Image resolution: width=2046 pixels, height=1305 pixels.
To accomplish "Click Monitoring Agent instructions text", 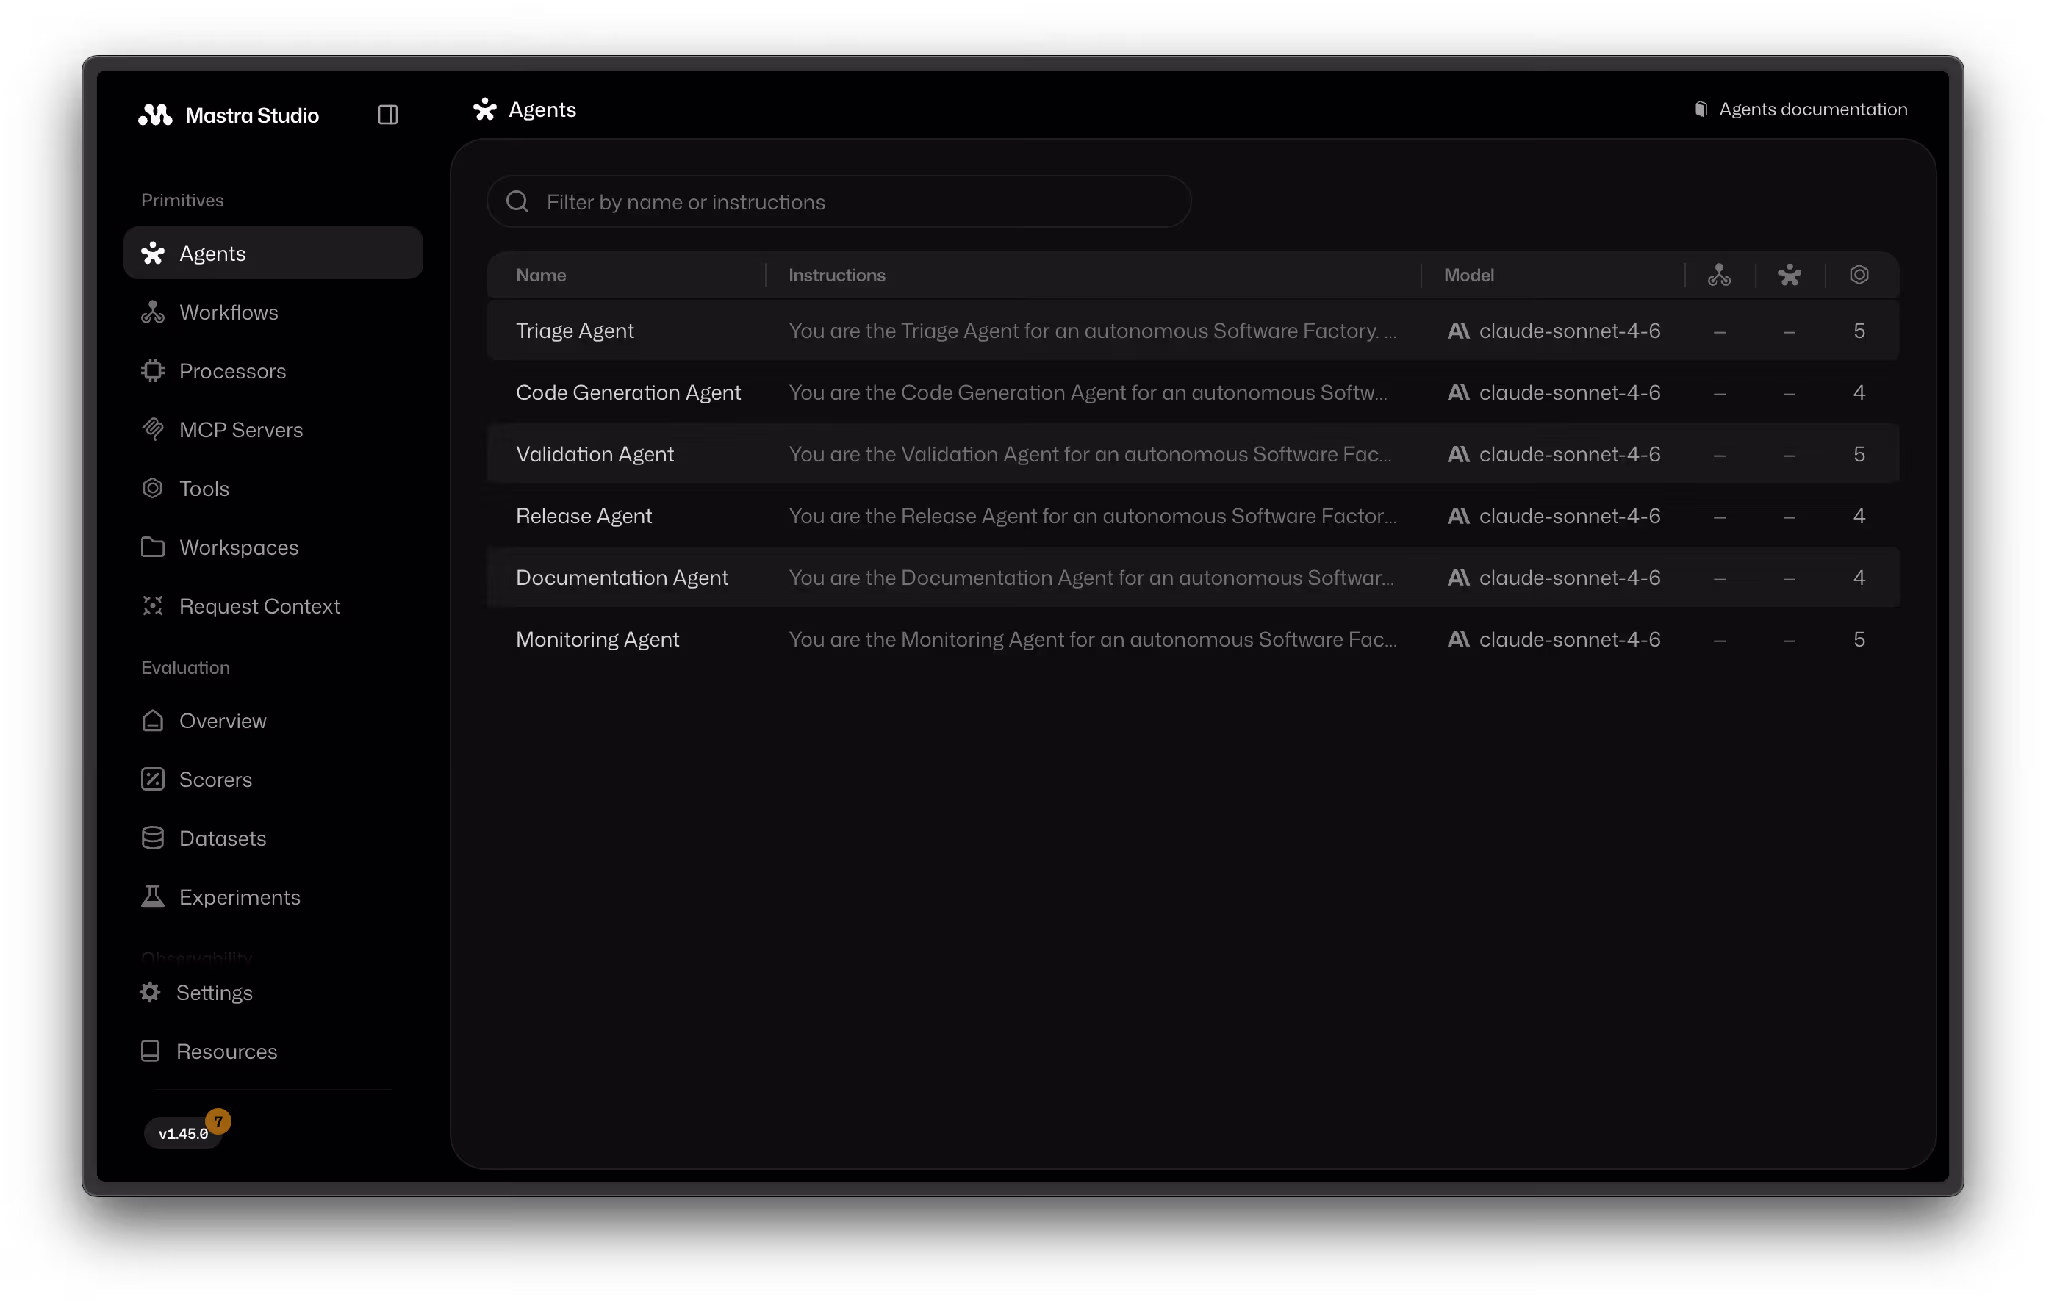I will click(x=1092, y=640).
